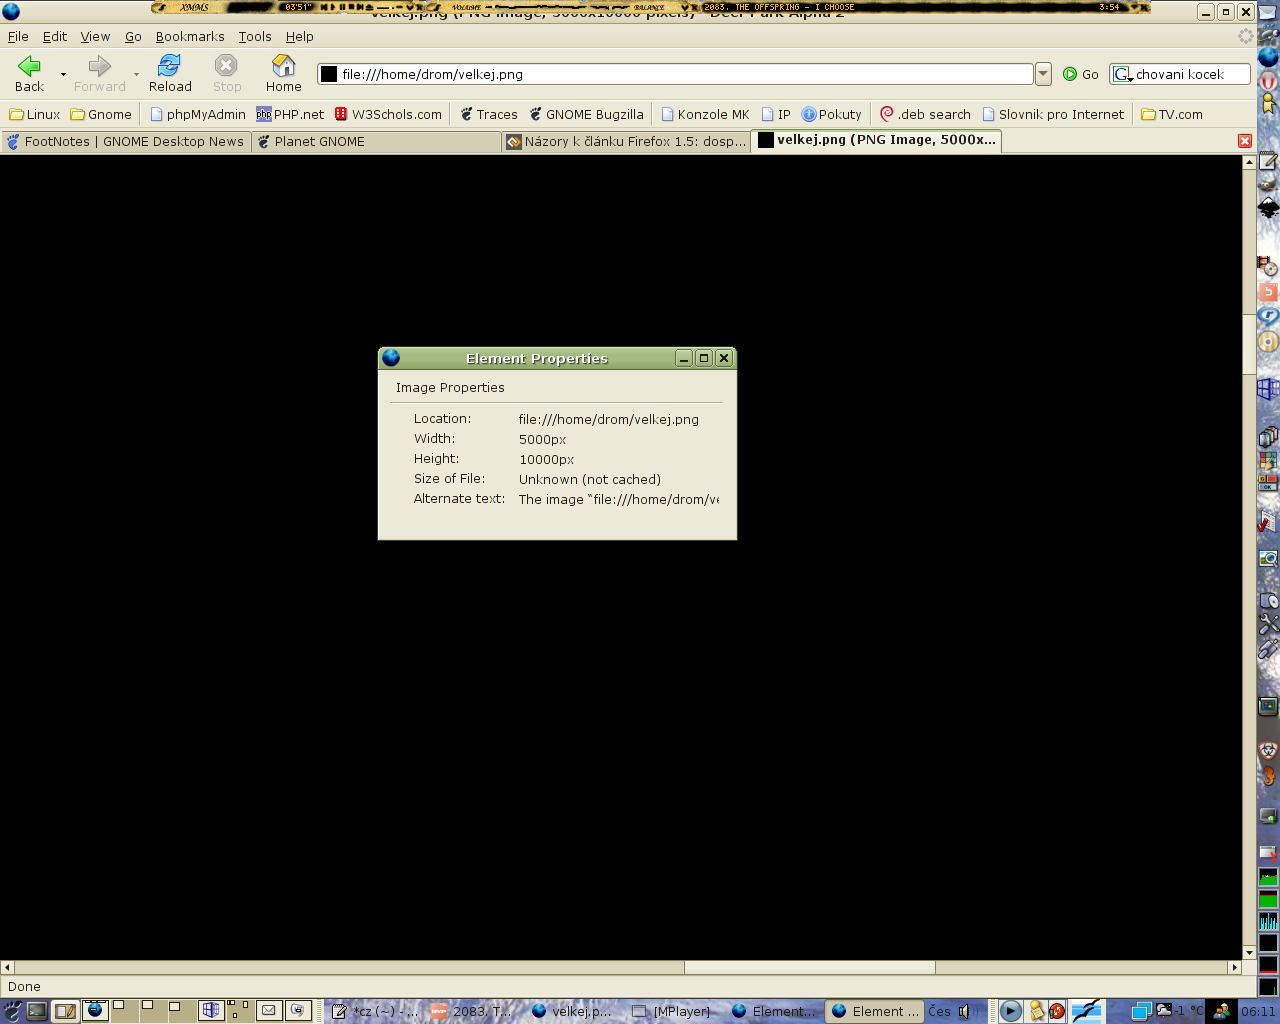Open the search engine selector dropdown
1280x1024 pixels.
(x=1122, y=74)
